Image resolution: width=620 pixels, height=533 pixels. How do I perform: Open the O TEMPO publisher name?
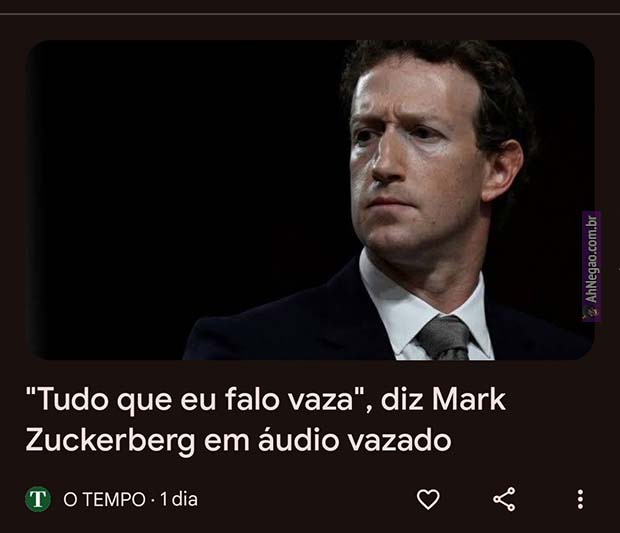tap(104, 499)
